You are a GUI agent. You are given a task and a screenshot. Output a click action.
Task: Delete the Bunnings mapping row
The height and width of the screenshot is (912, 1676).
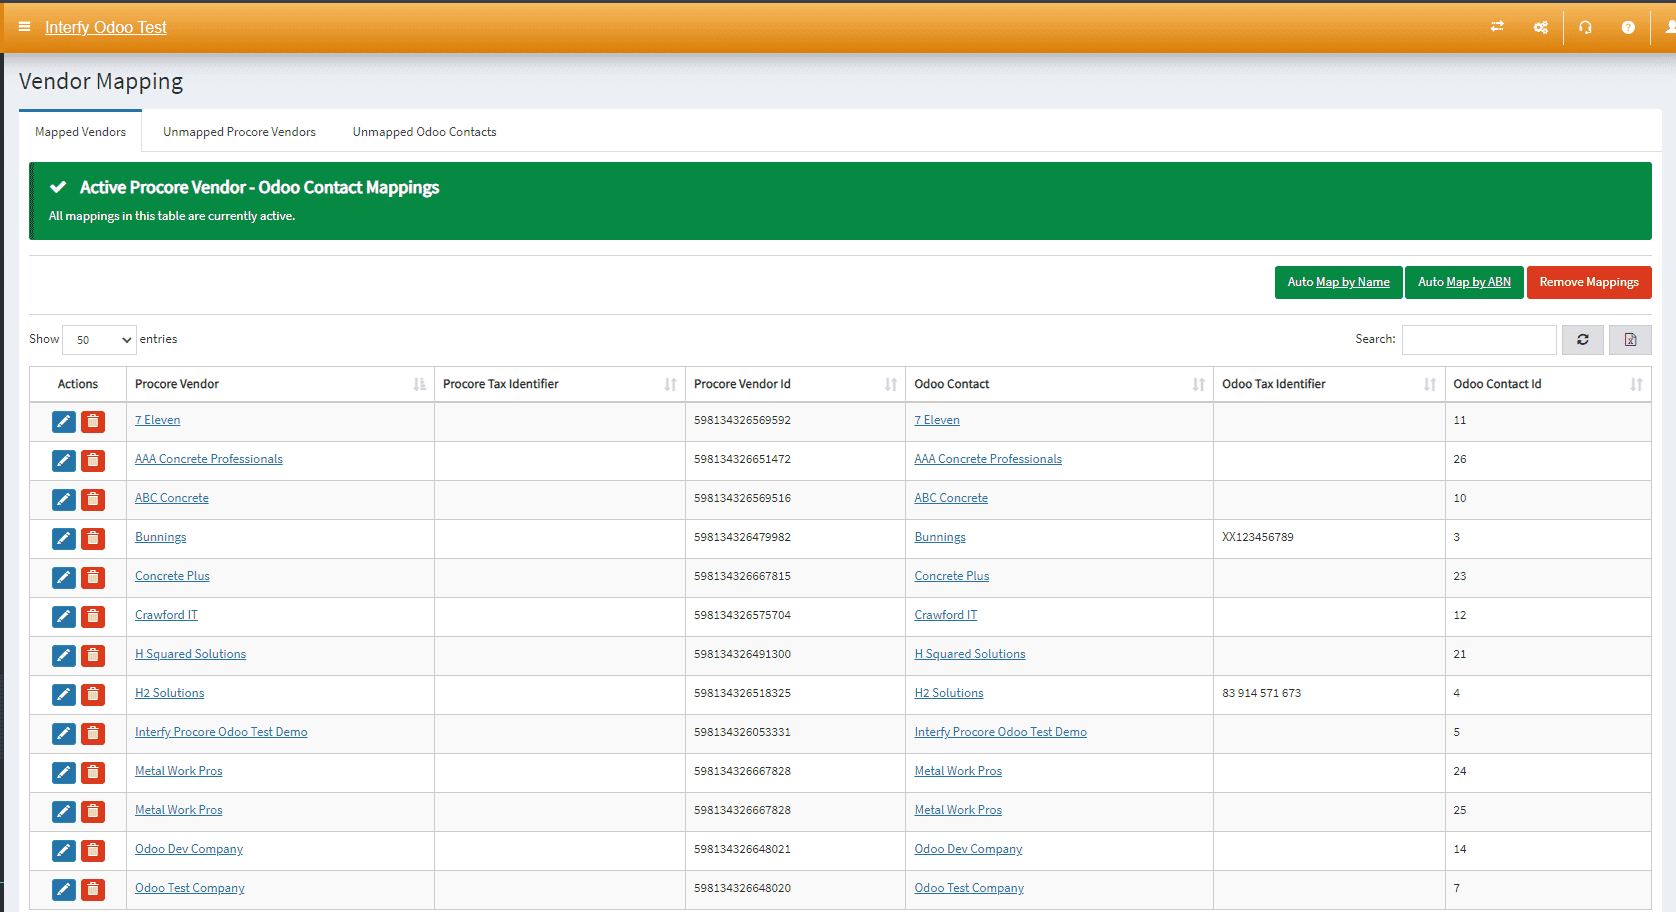click(x=93, y=539)
